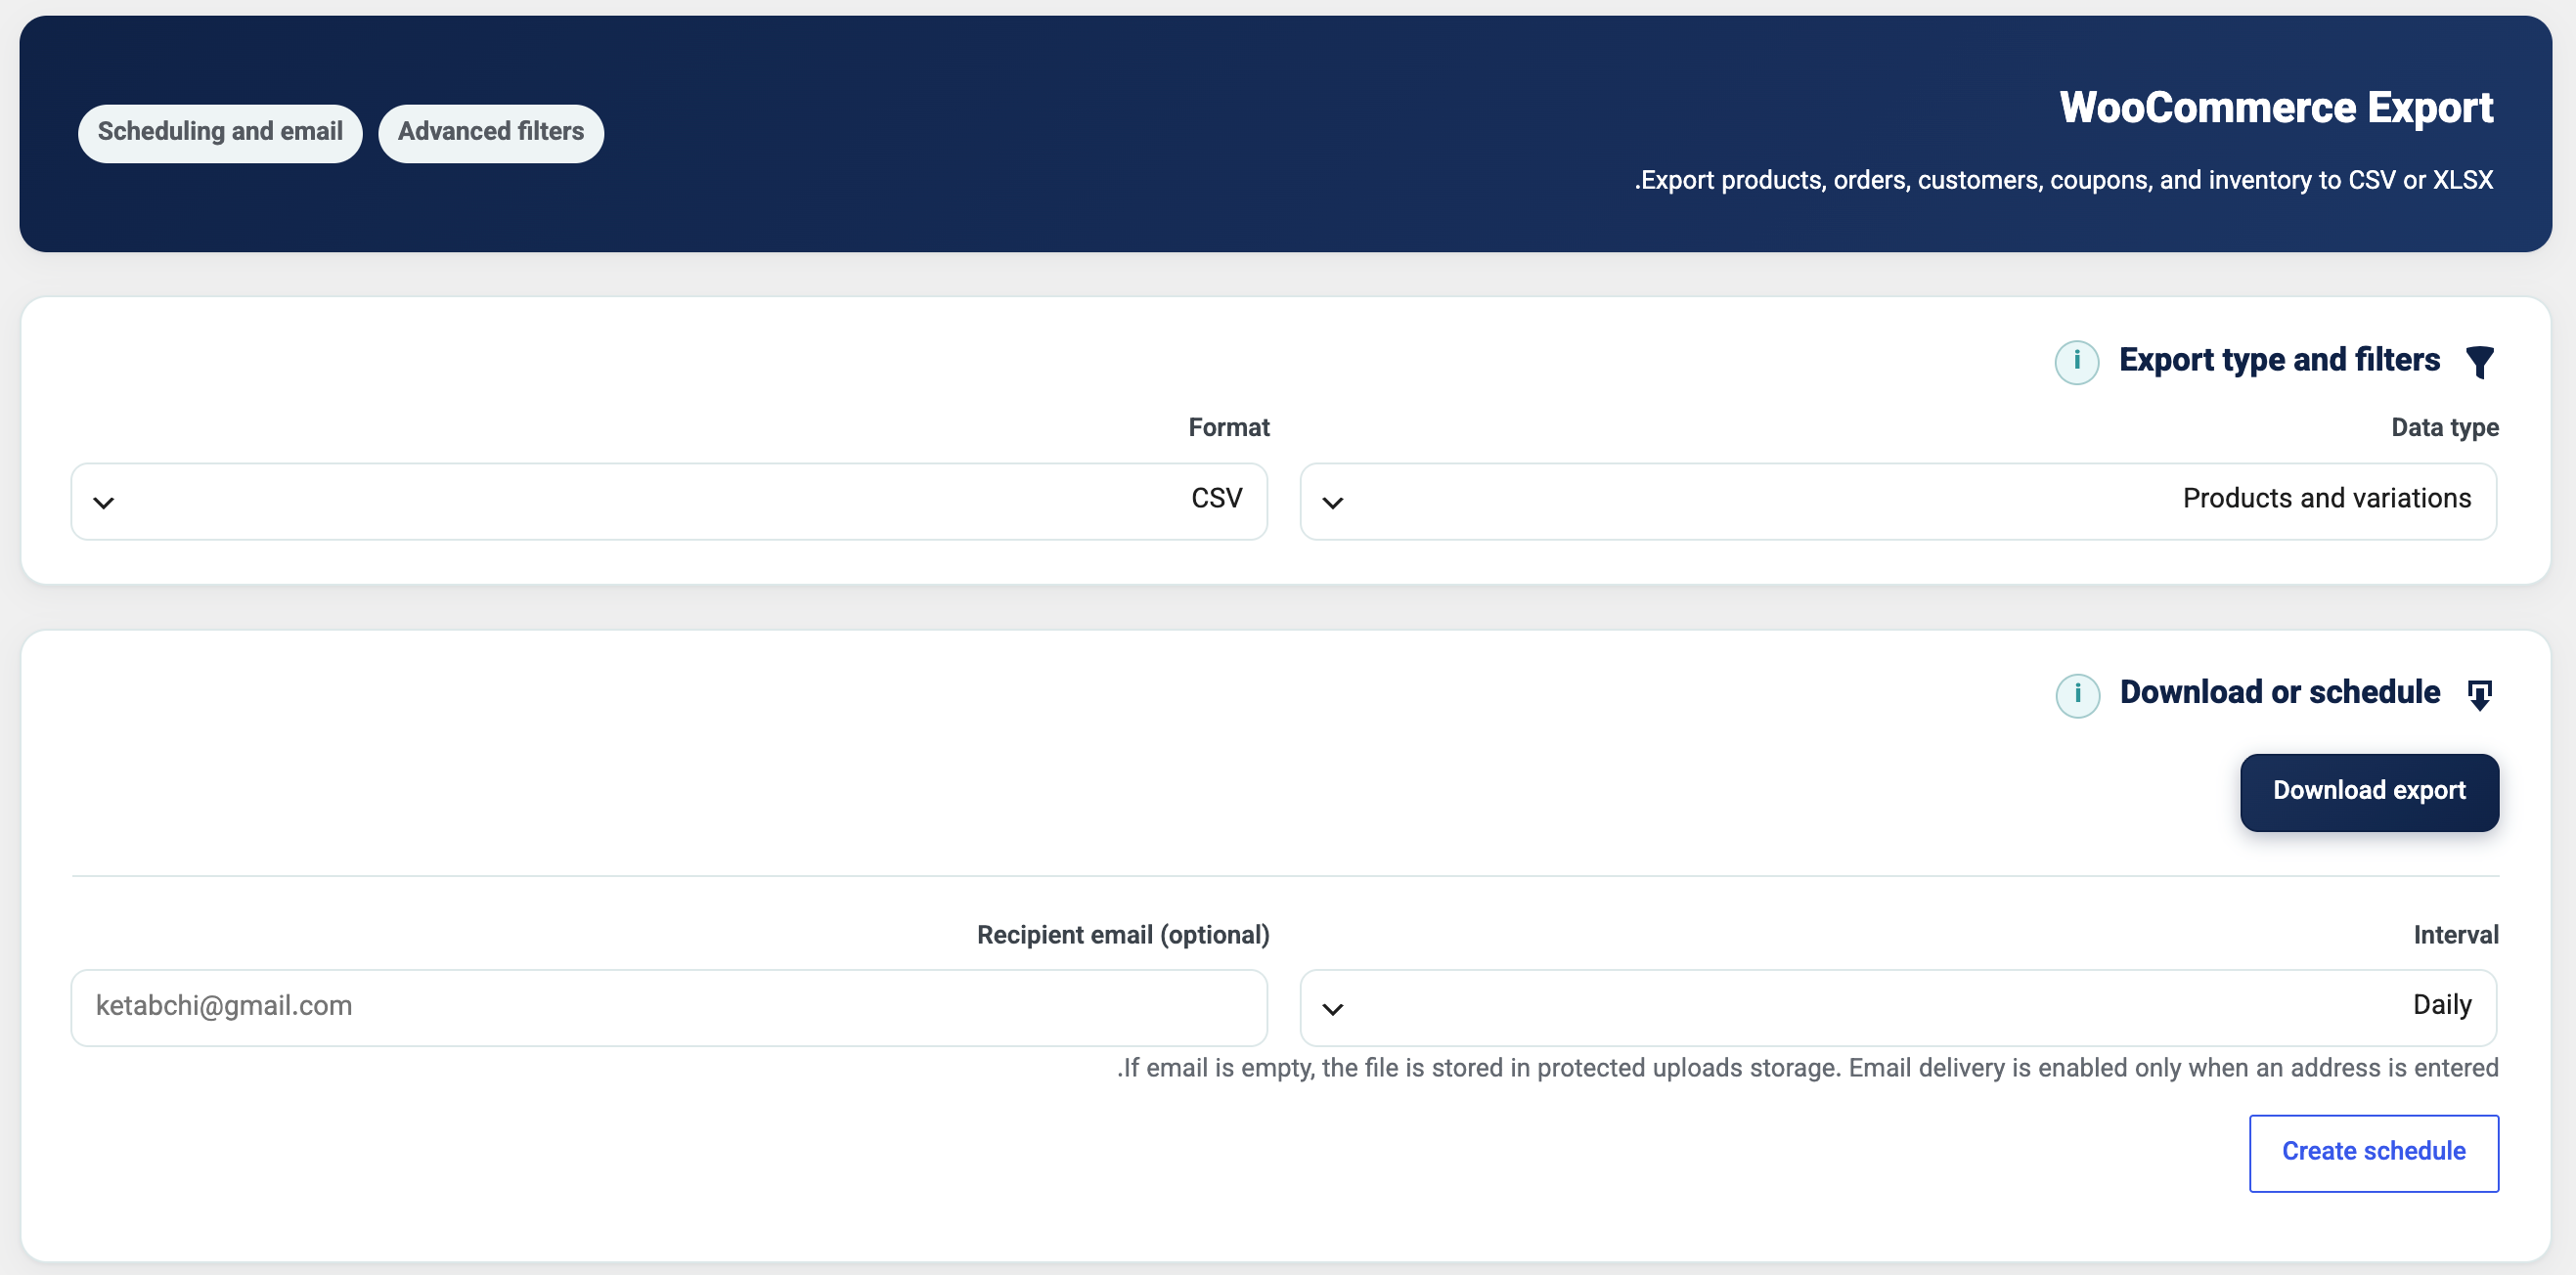Click the WooCommerce Export heading
Screen dimensions: 2576x1275
[x=2276, y=108]
